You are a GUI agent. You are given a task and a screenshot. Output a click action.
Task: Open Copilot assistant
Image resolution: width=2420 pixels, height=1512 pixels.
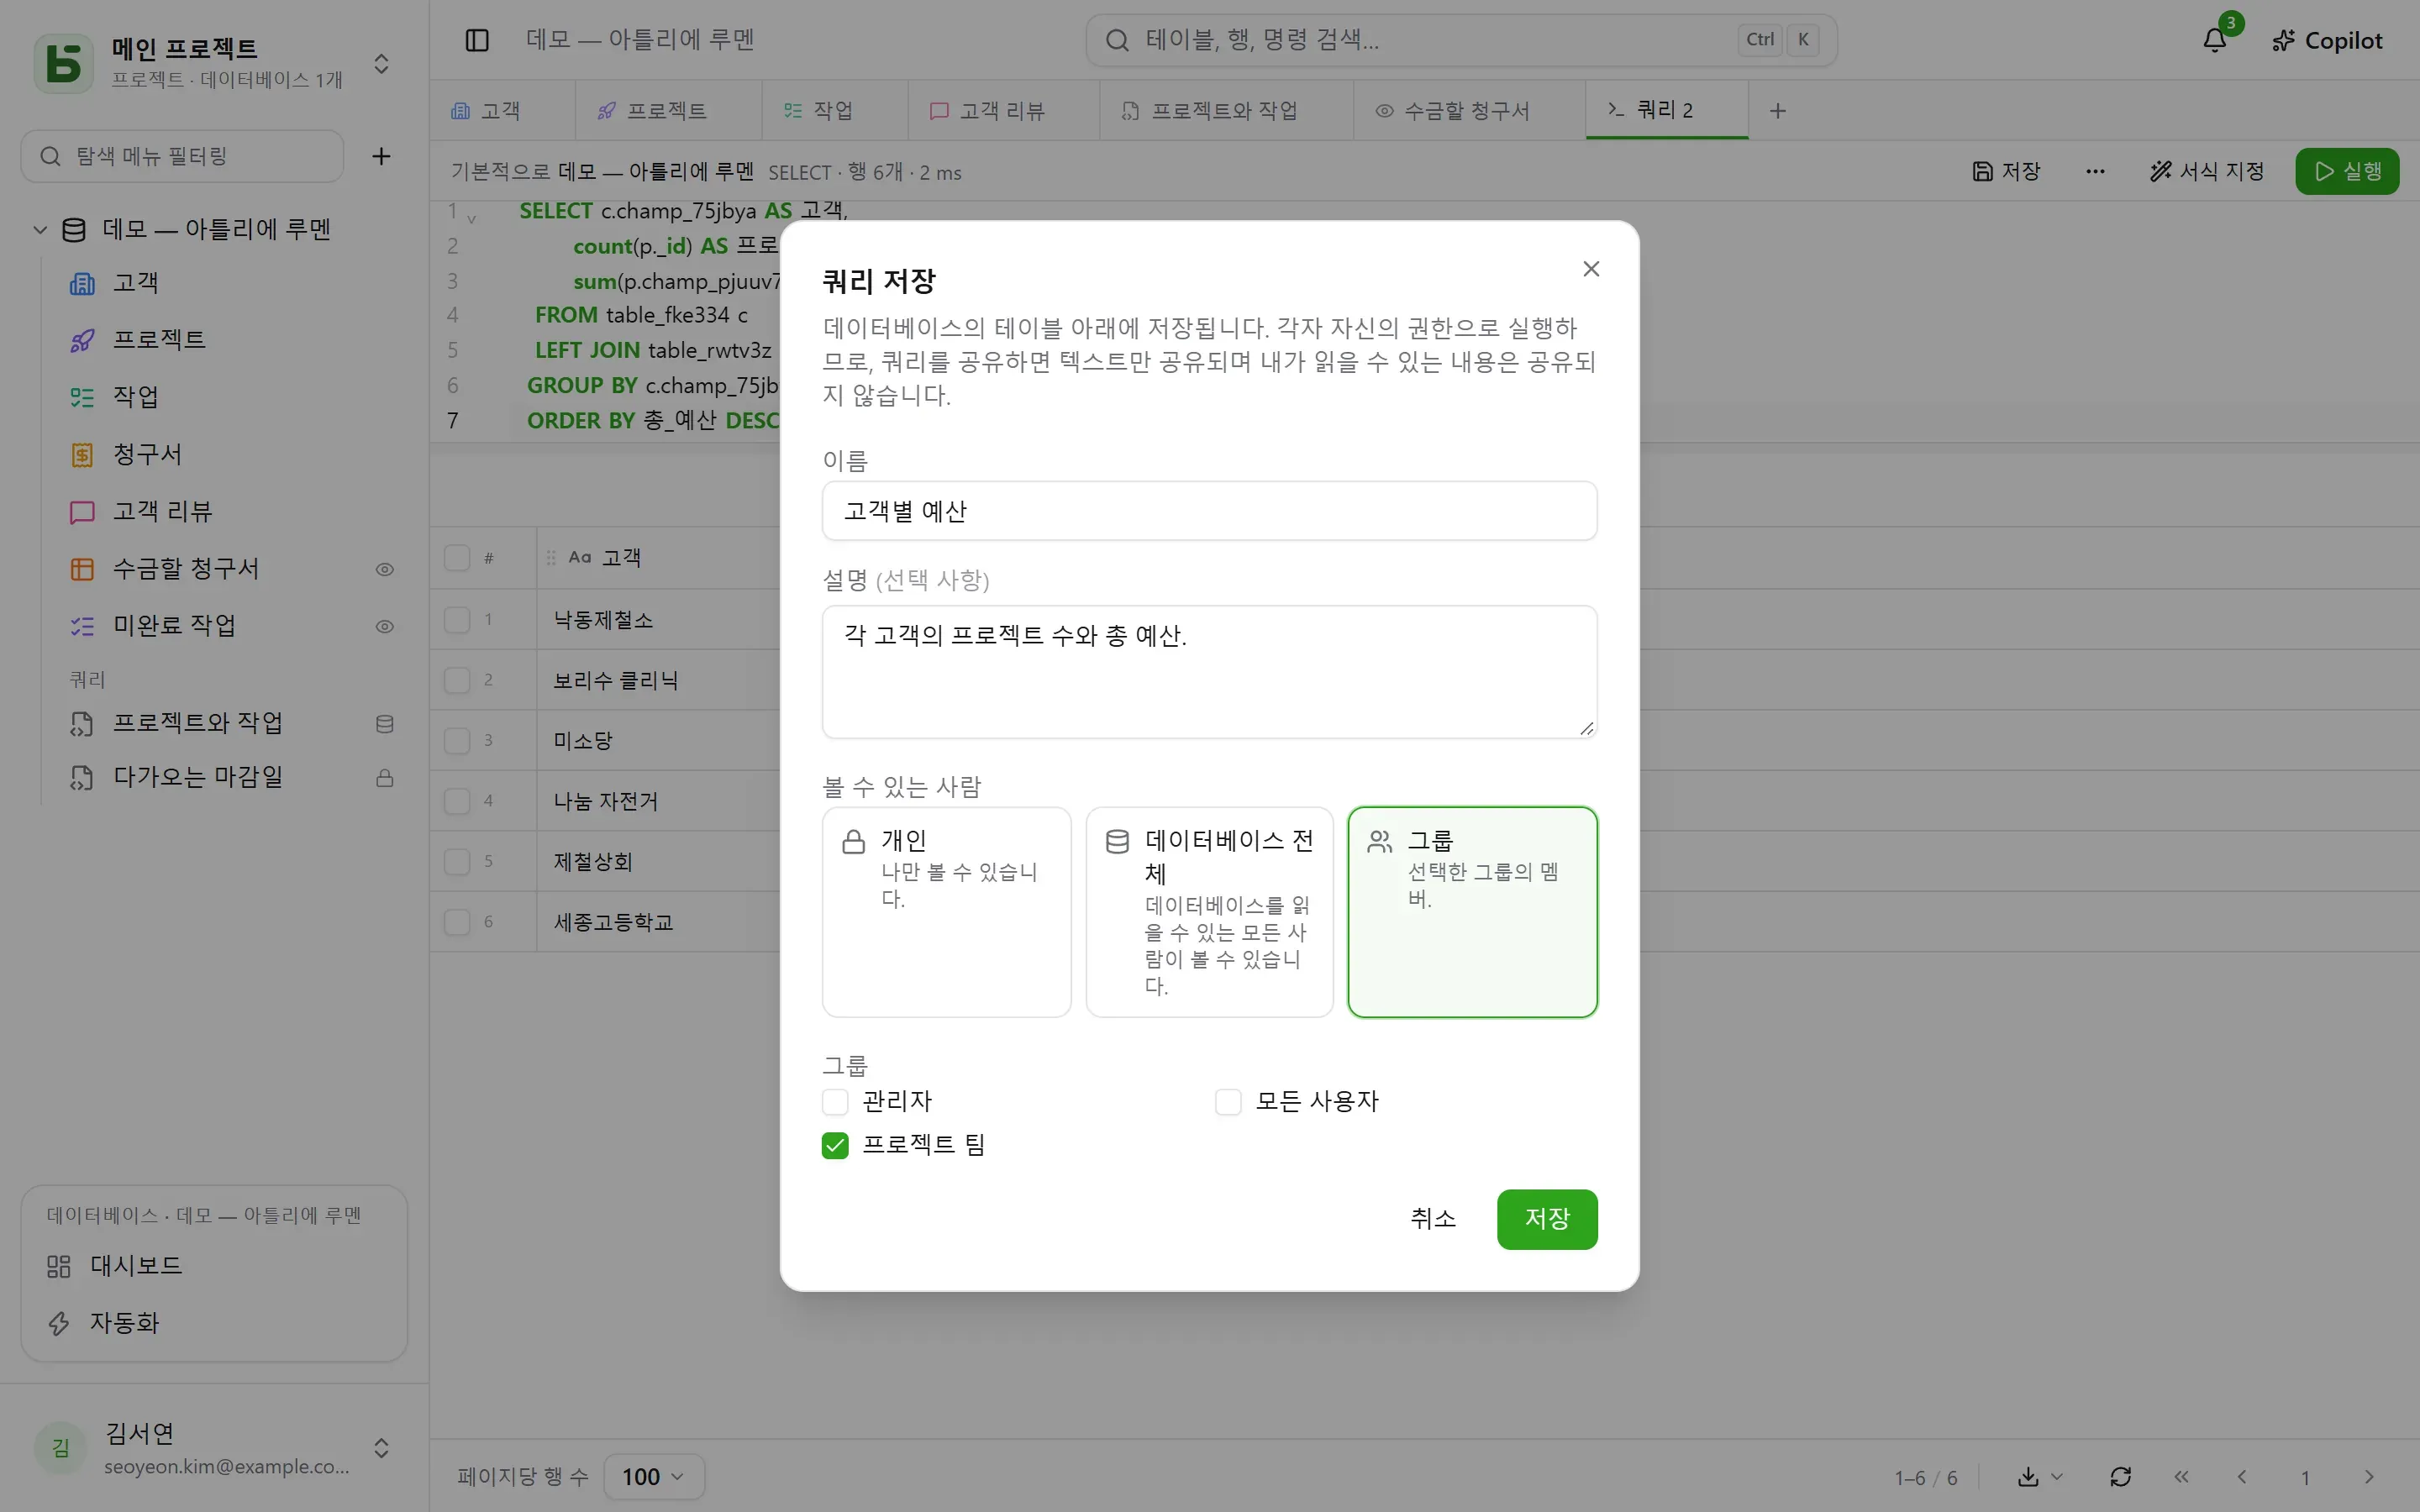2327,40
